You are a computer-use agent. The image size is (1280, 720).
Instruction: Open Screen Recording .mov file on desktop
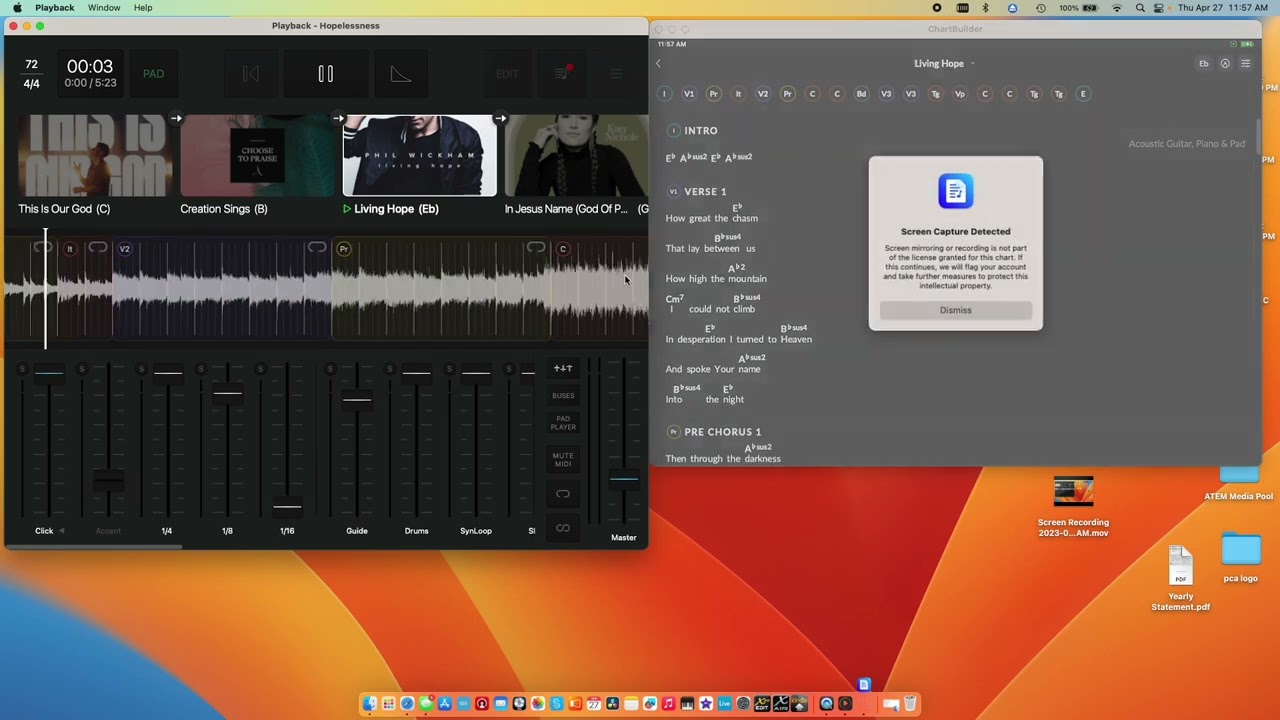pyautogui.click(x=1073, y=507)
